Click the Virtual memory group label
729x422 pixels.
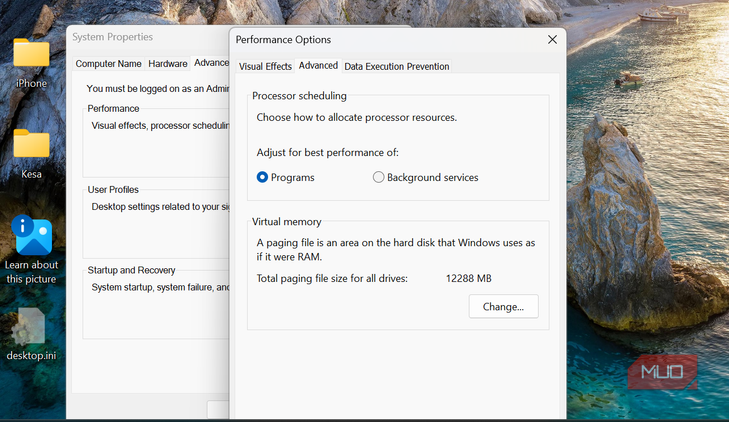(x=286, y=222)
